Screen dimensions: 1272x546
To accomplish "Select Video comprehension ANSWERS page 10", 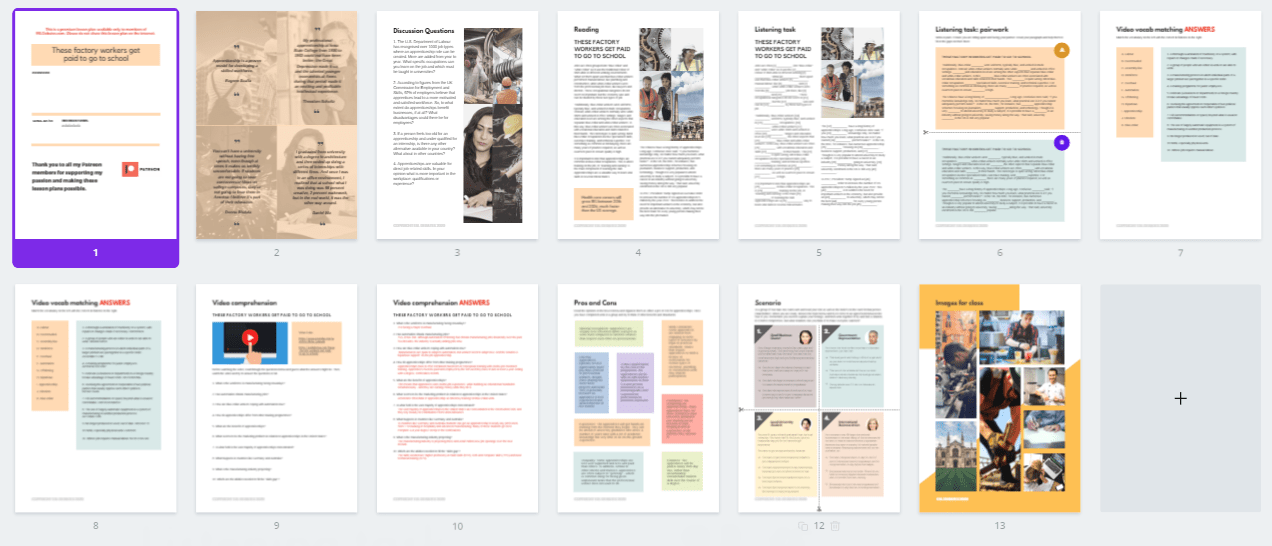I will coord(457,398).
